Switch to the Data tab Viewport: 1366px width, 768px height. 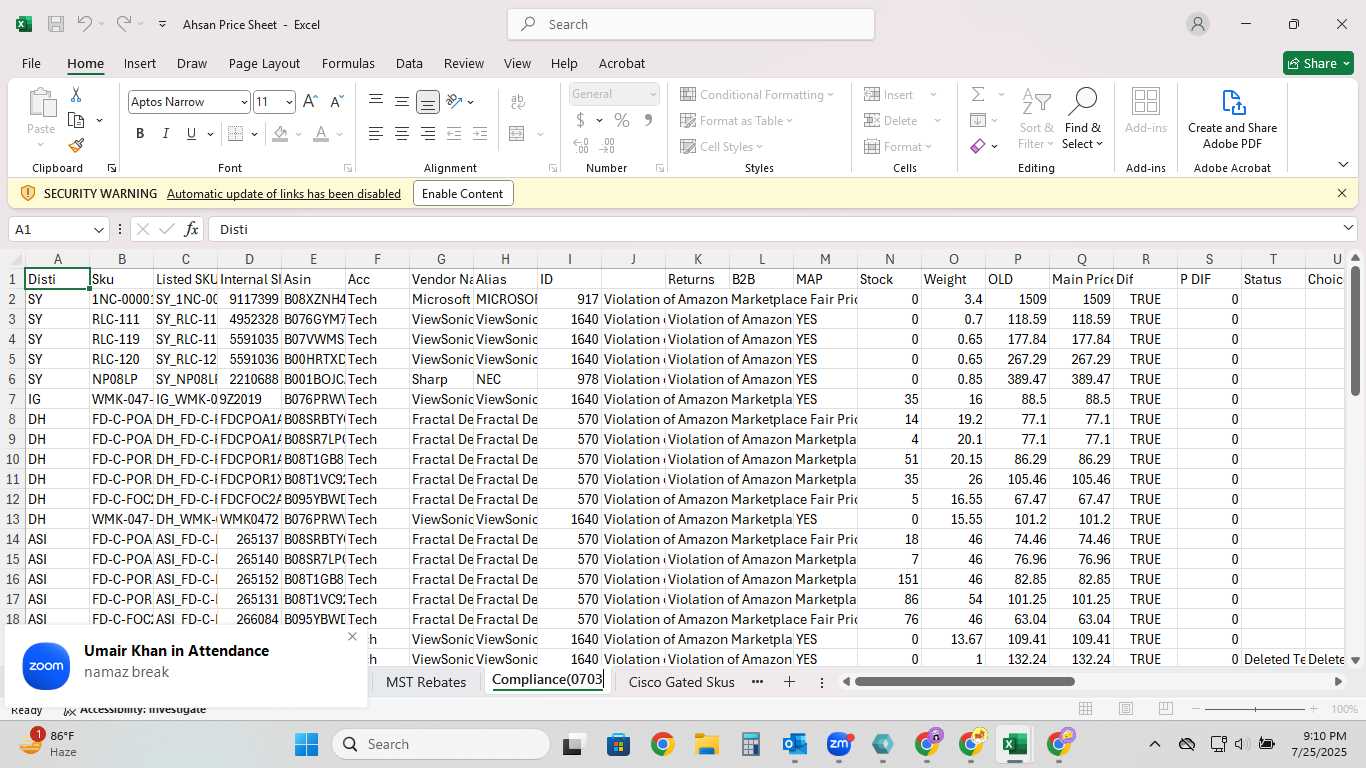click(x=409, y=63)
